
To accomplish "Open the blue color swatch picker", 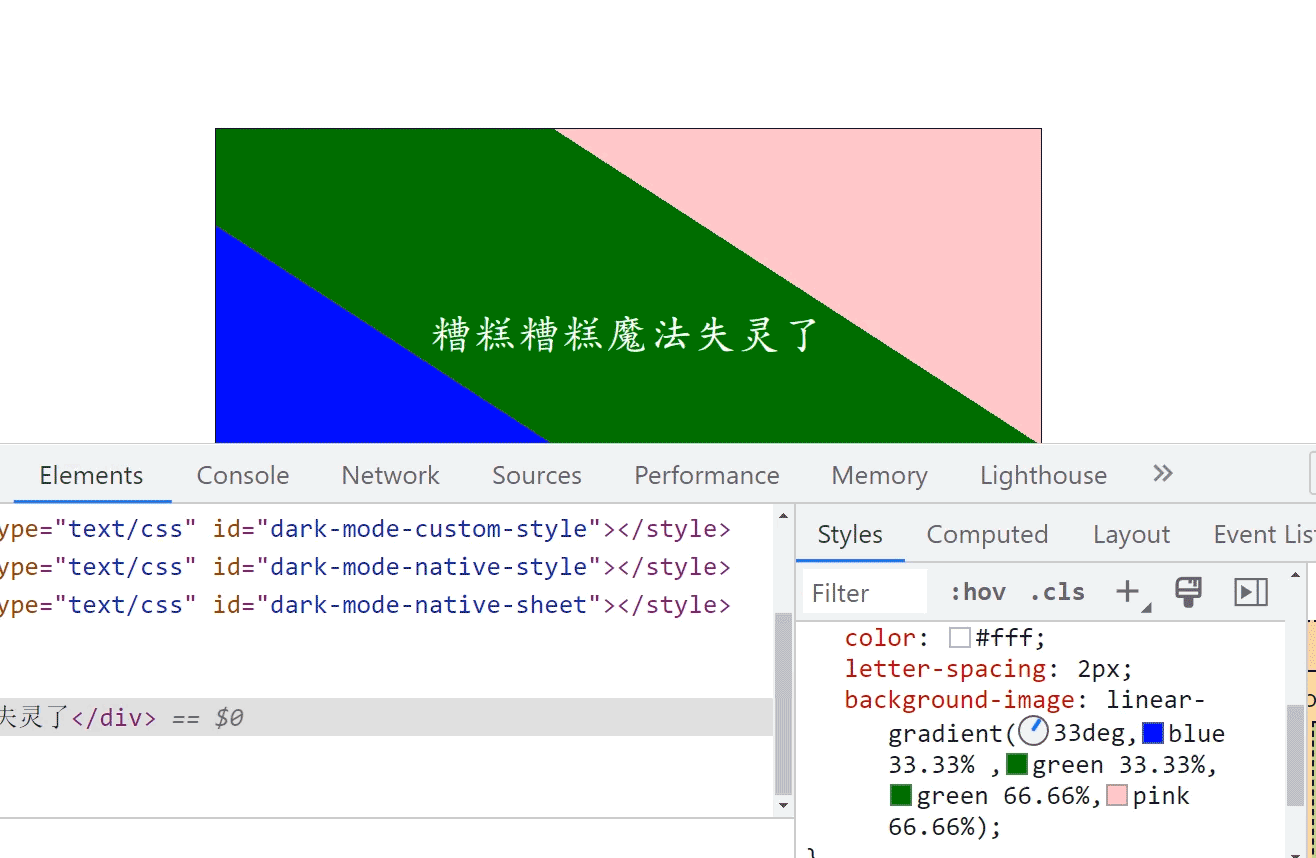I will 1153,734.
